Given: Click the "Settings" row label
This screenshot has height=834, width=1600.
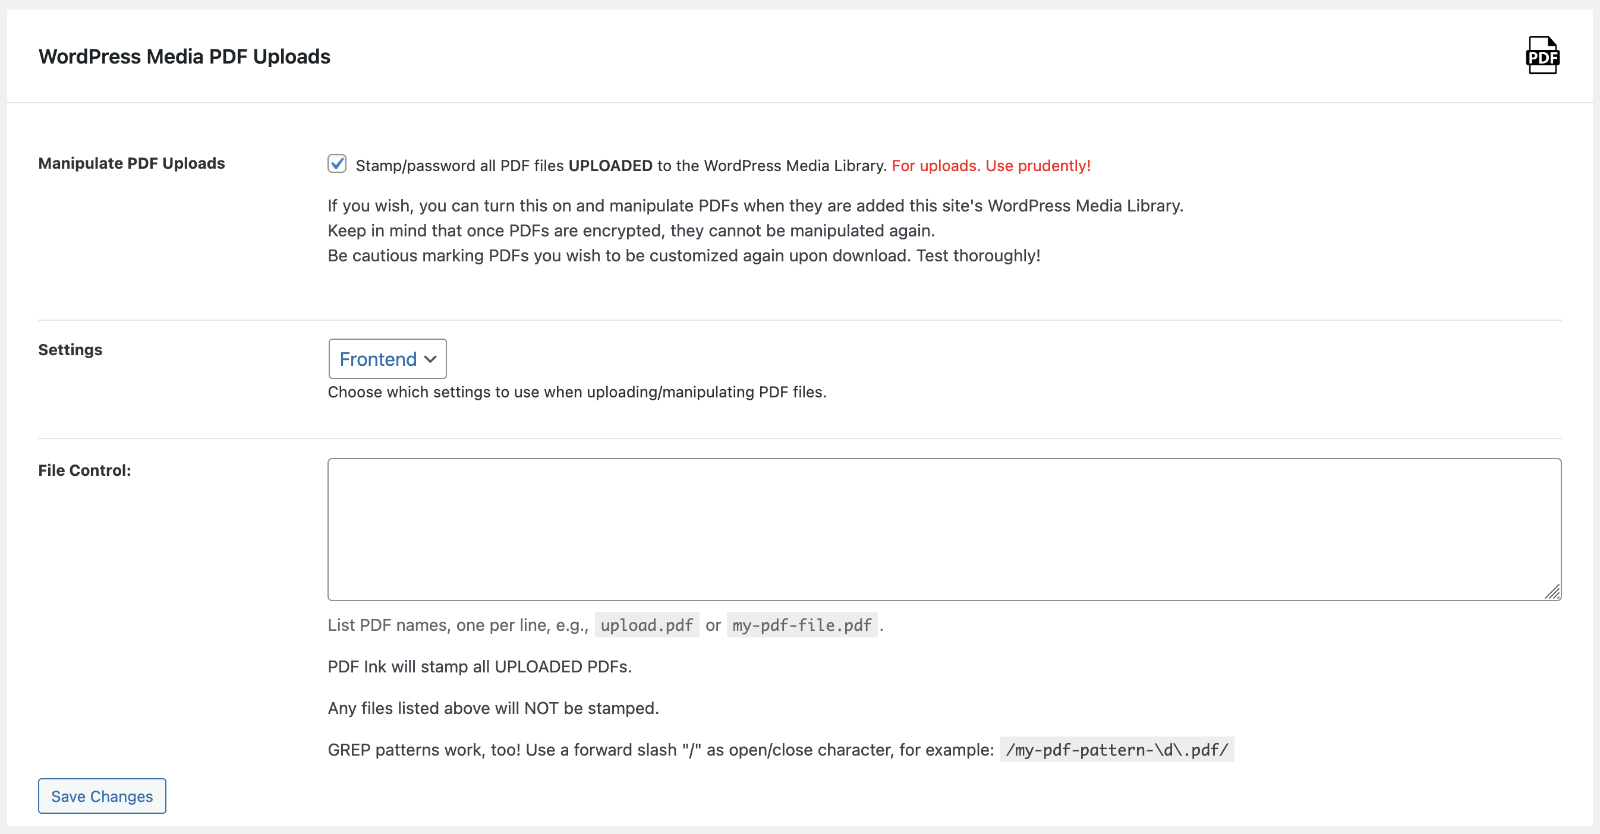Looking at the screenshot, I should [70, 350].
